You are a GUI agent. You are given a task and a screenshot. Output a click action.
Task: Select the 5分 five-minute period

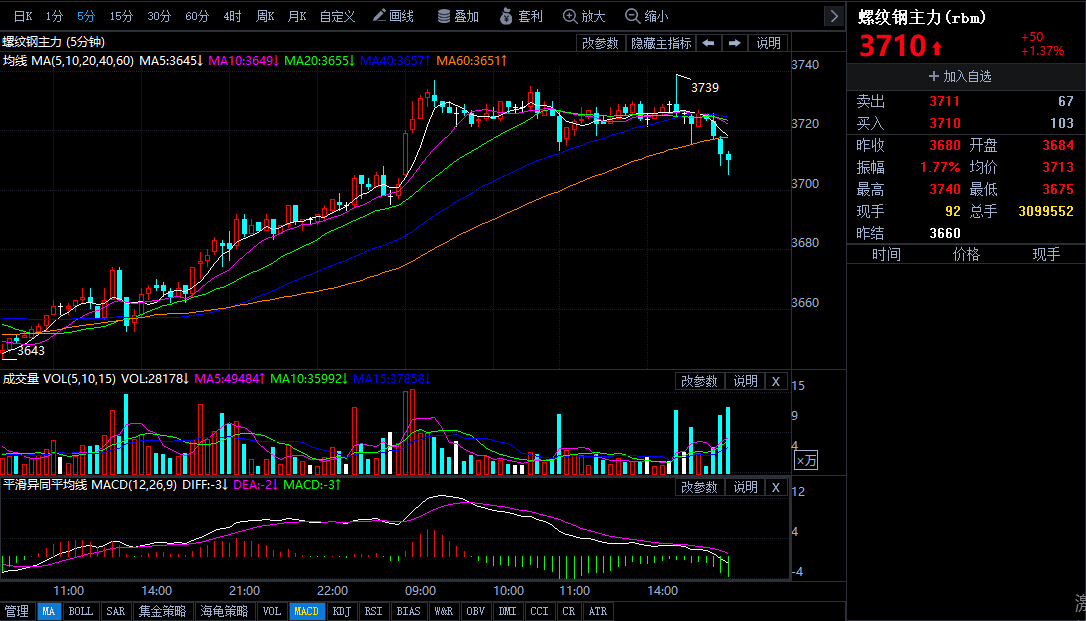[x=86, y=16]
